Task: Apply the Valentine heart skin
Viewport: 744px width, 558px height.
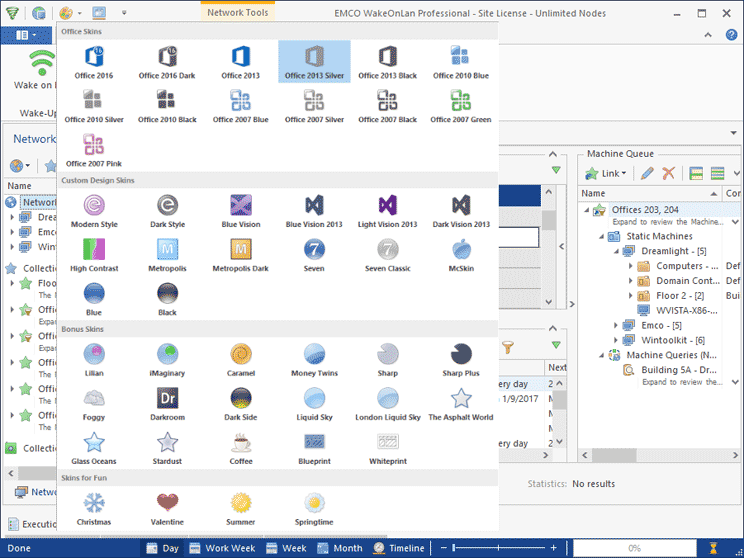Action: tap(167, 507)
